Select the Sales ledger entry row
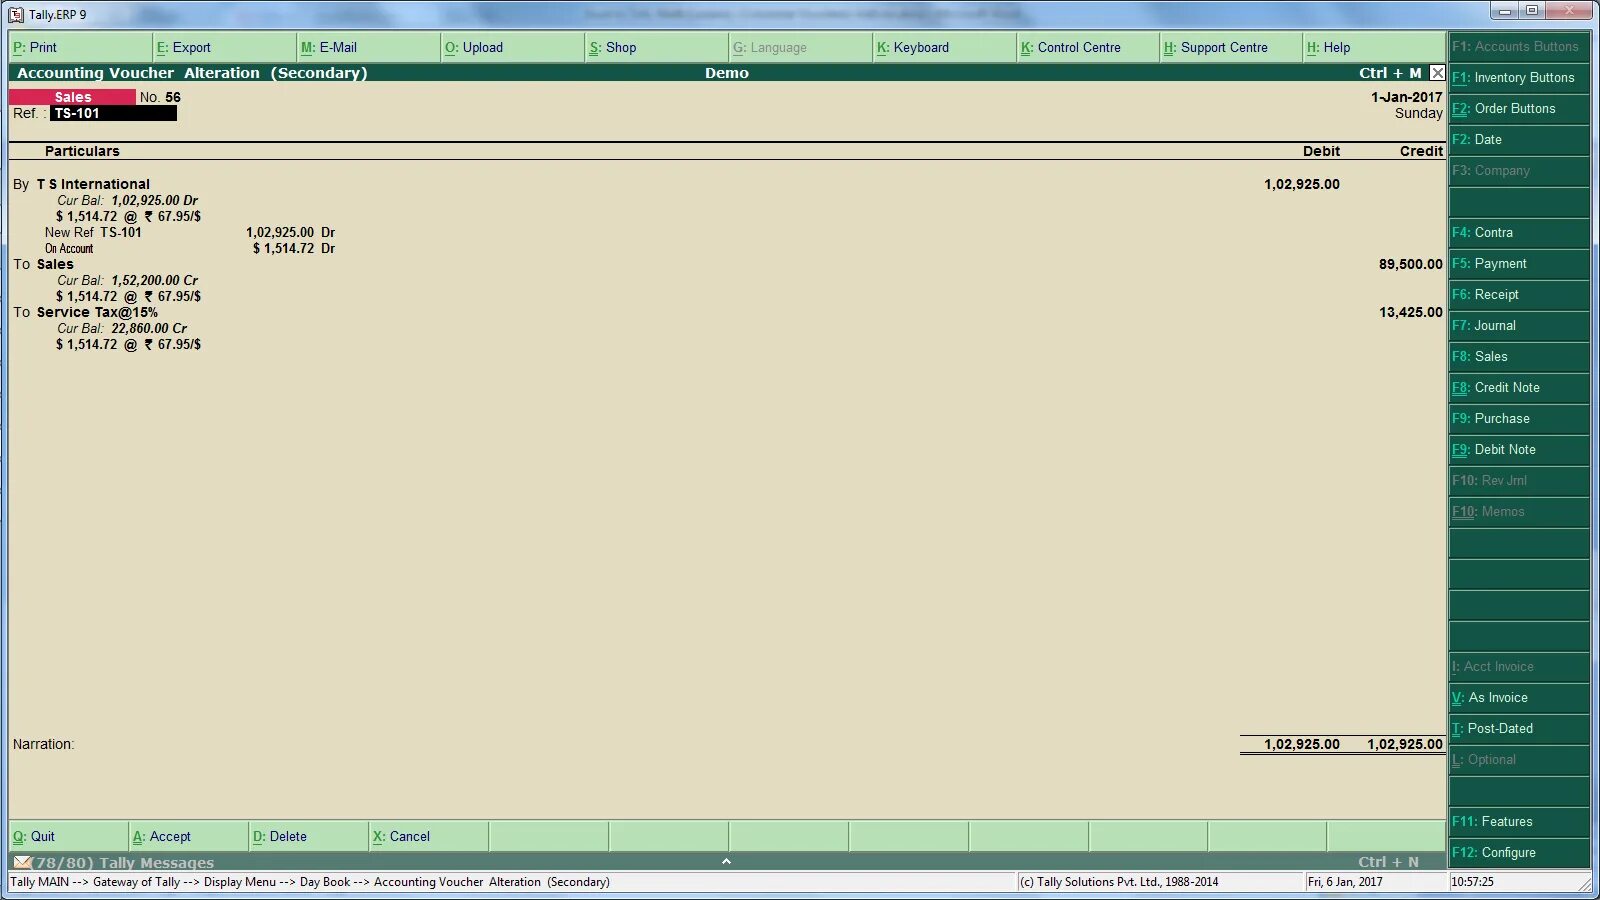1600x900 pixels. tap(55, 264)
